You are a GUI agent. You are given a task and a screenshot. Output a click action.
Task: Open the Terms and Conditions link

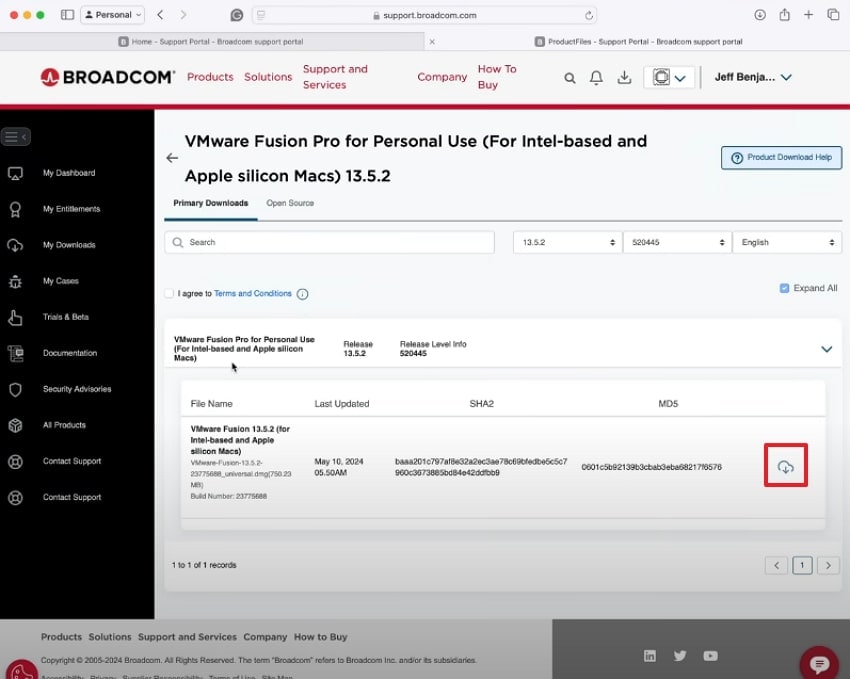coord(253,293)
